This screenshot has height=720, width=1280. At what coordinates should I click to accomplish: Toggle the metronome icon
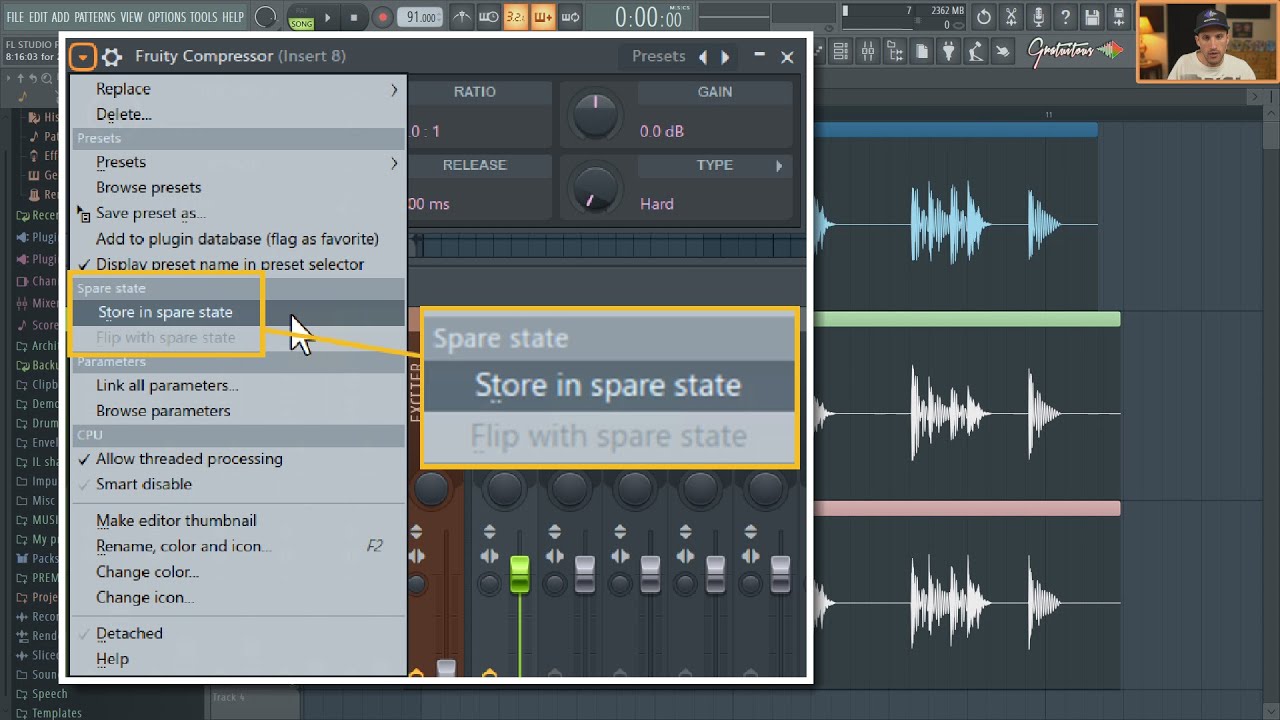[x=461, y=17]
